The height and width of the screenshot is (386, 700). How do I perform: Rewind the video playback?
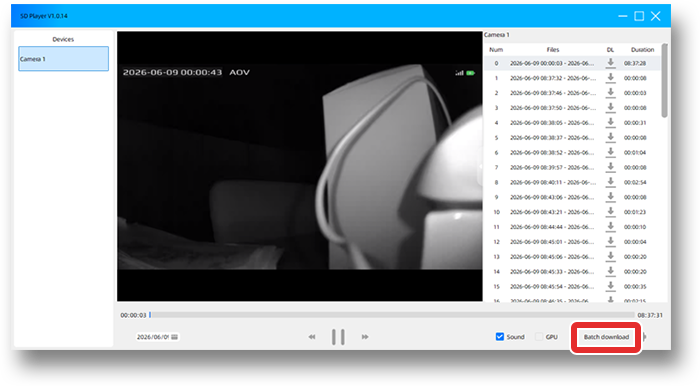point(312,337)
